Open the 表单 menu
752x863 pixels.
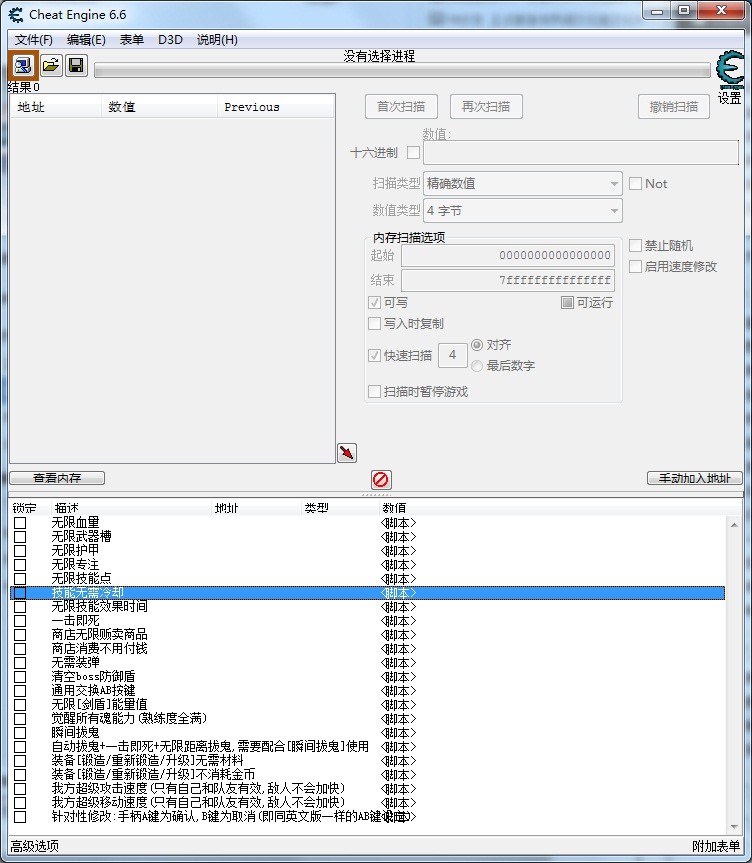(x=132, y=40)
